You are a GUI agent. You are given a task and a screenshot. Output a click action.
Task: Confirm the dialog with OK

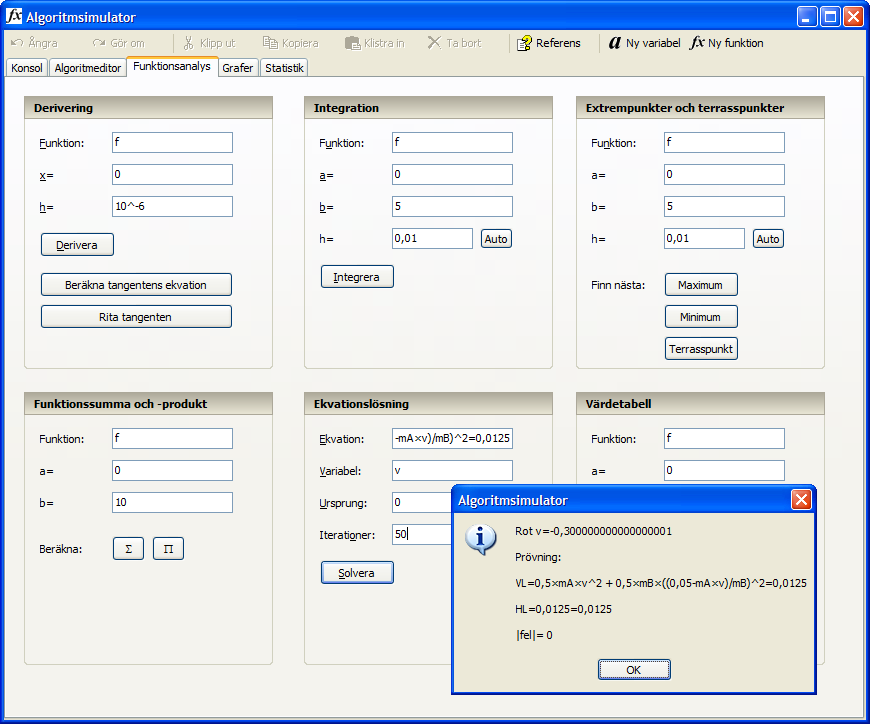tap(634, 670)
